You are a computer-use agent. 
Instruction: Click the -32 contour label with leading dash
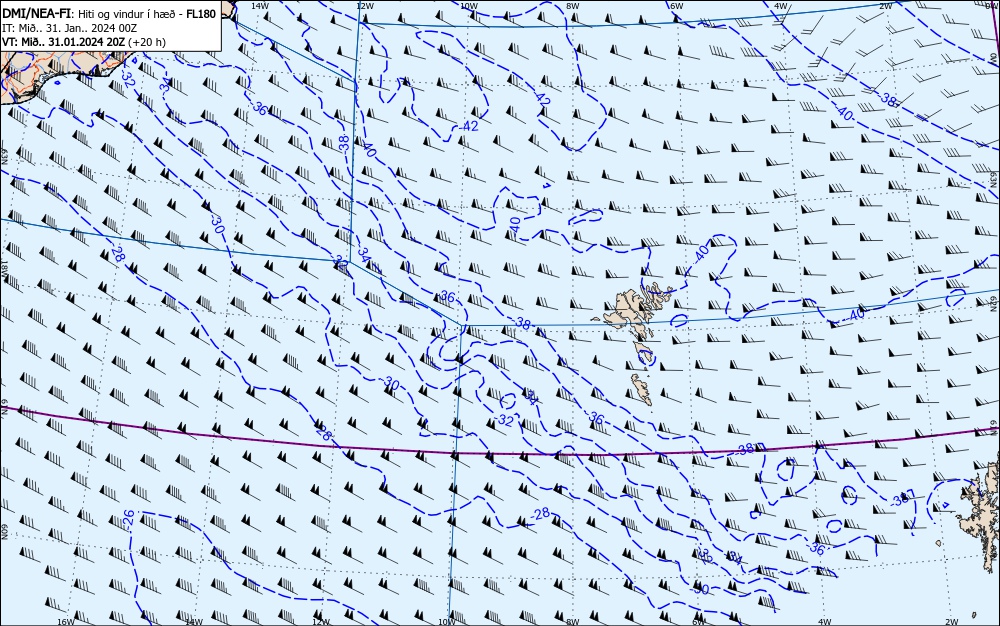[504, 420]
